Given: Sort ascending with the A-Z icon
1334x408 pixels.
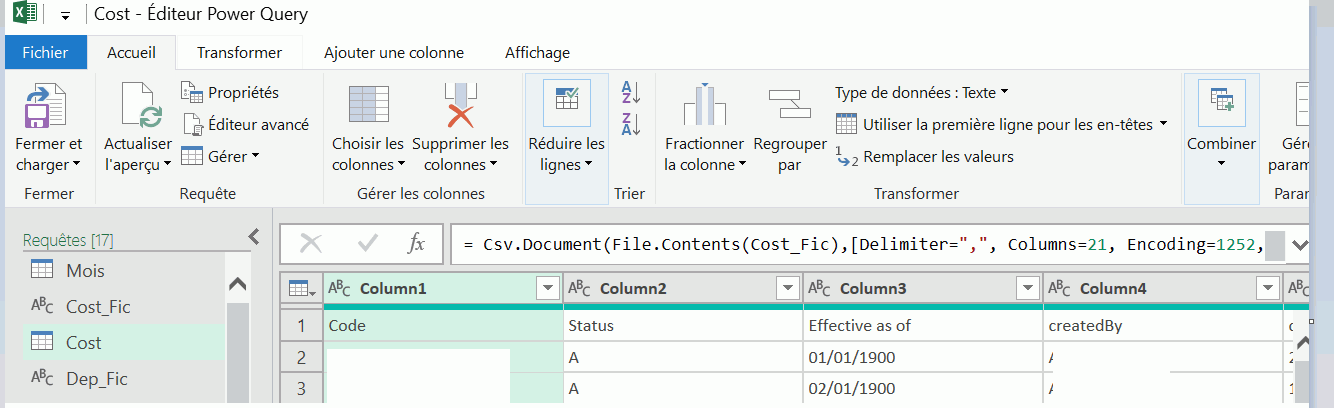Looking at the screenshot, I should pyautogui.click(x=631, y=93).
